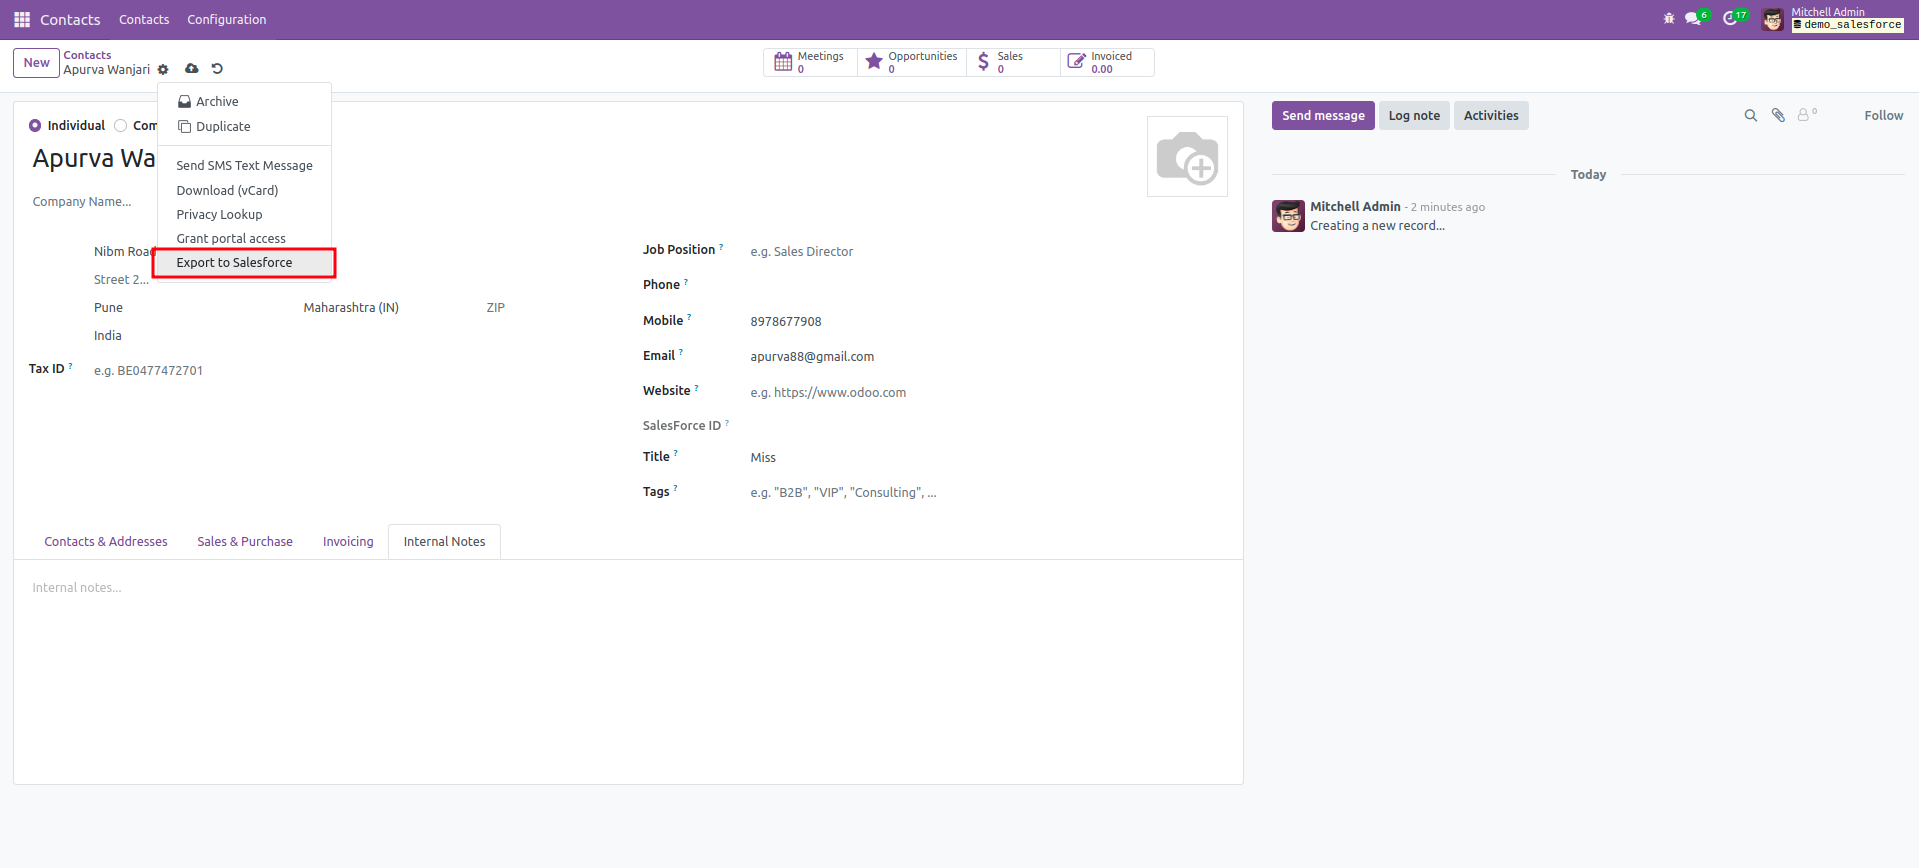Click Mitchell Admin avatar in chatter message
Screen dimensions: 1919x868
(1288, 216)
